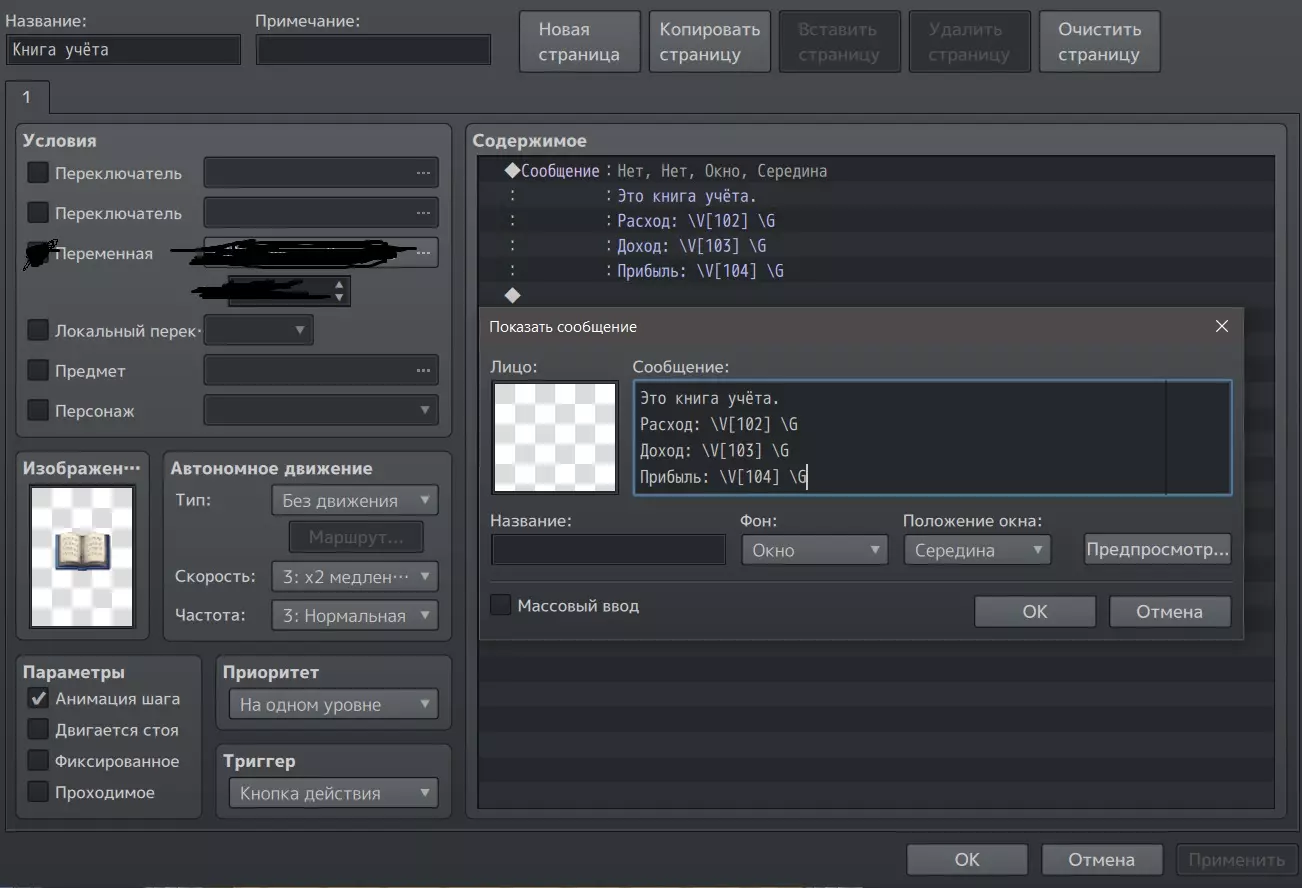
Task: Click the book event image thumbnail
Action: click(x=82, y=556)
